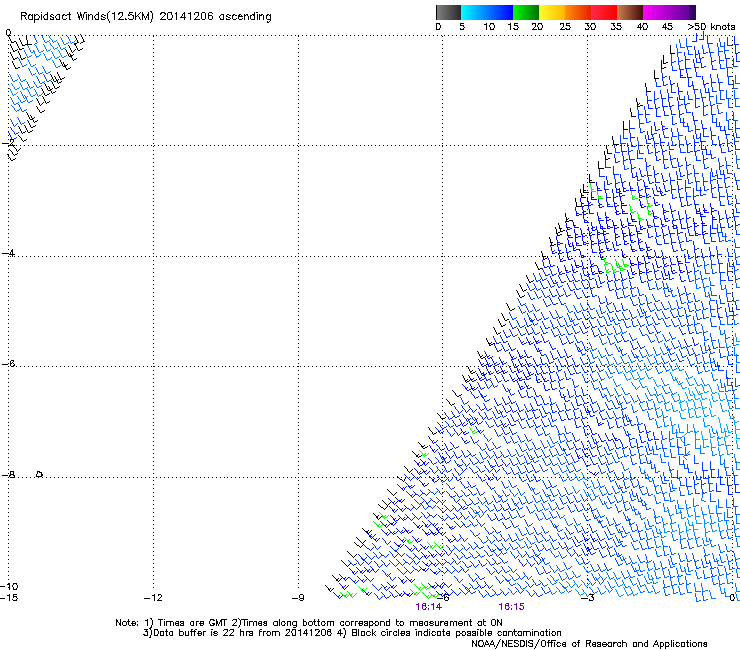The height and width of the screenshot is (650, 740).
Task: Select the red 30–35 knots color segment
Action: coord(604,12)
